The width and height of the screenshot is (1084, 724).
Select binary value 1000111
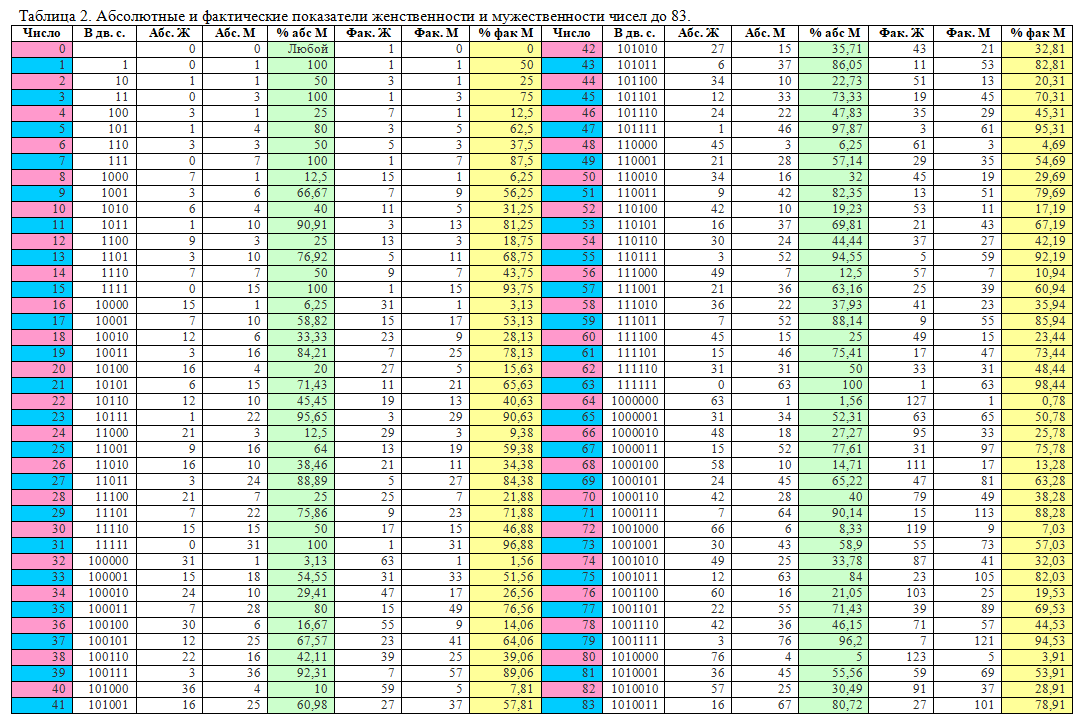[633, 513]
